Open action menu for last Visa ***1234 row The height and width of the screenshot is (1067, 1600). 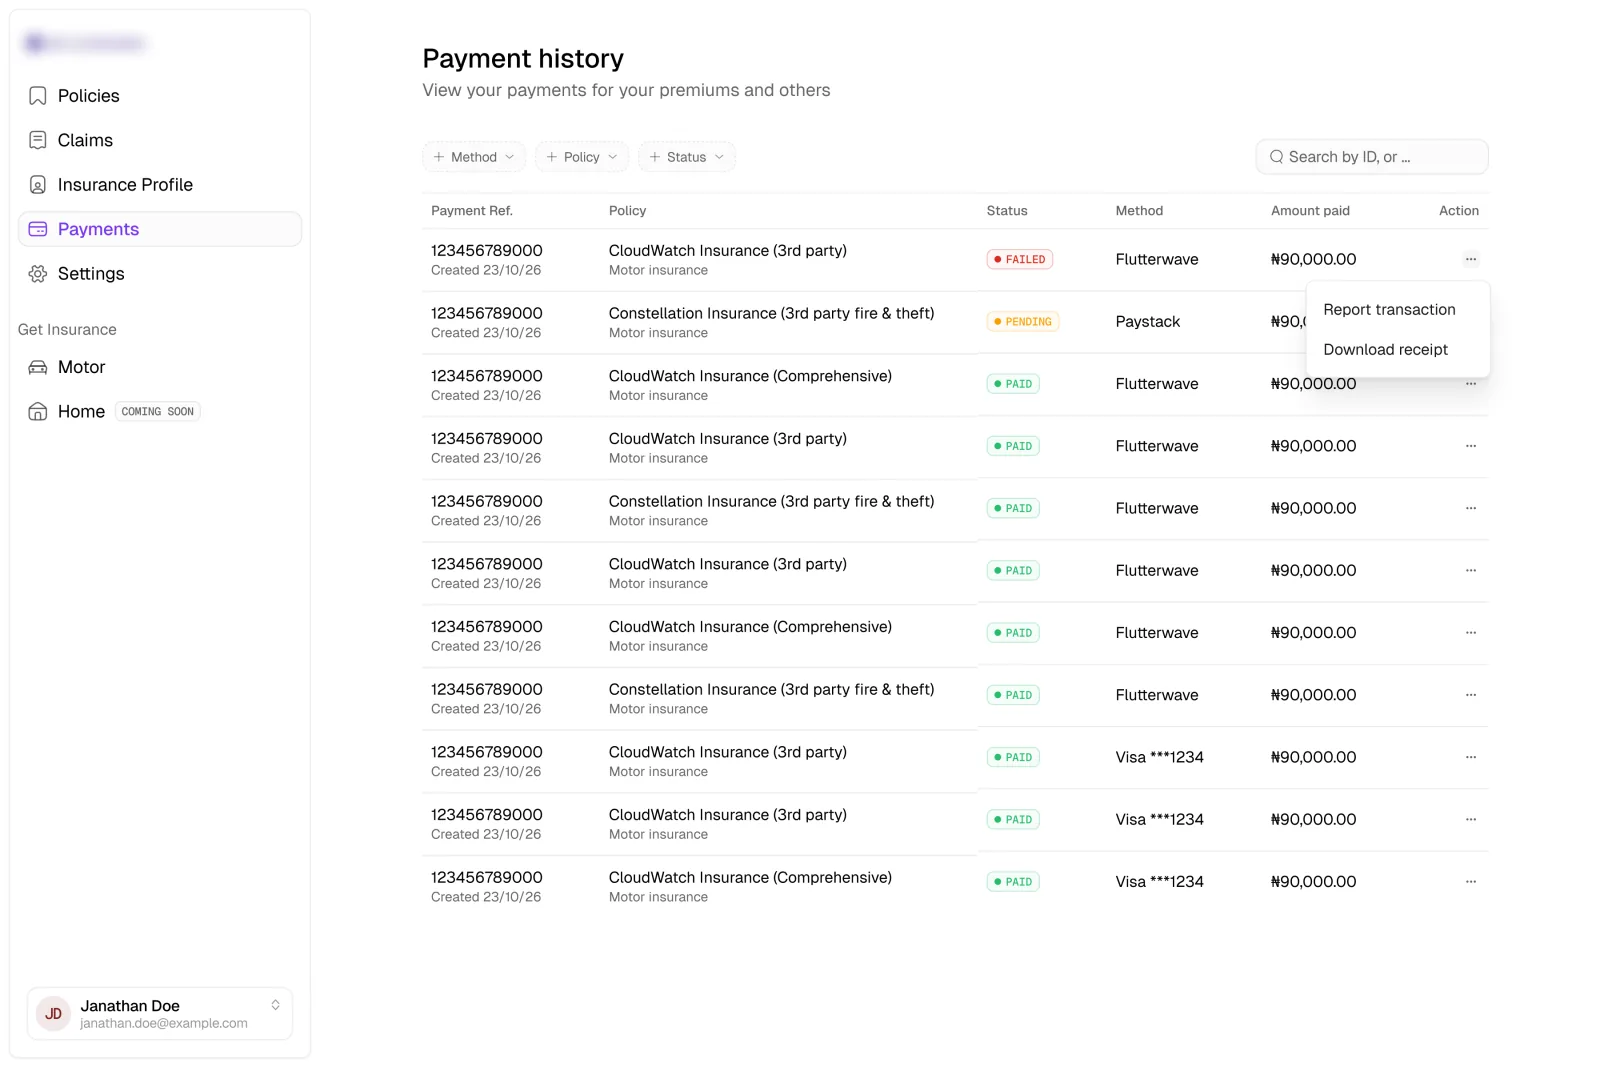1471,882
